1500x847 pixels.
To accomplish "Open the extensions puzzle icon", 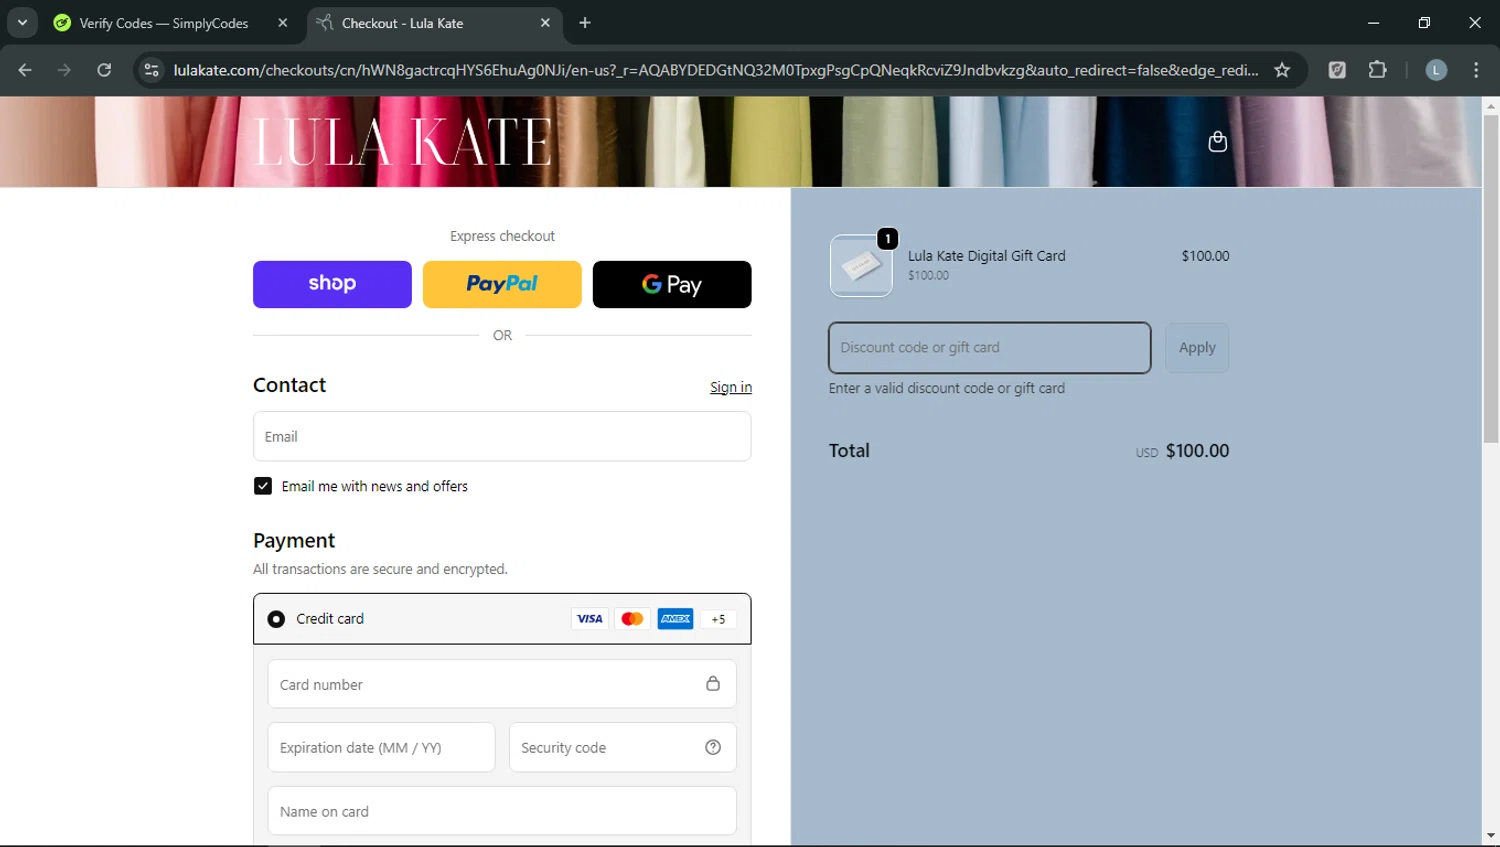I will pos(1377,70).
